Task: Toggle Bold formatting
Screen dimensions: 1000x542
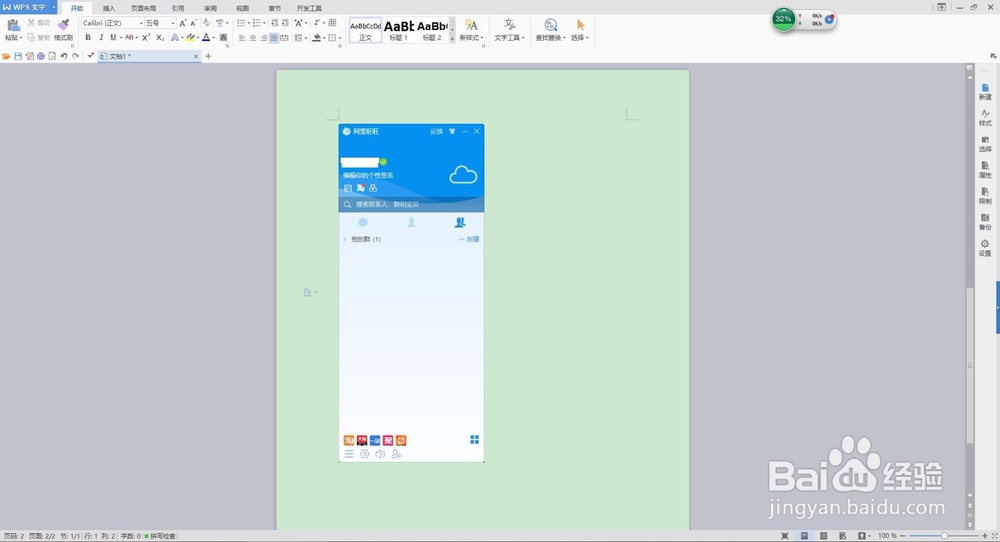Action: [88, 38]
